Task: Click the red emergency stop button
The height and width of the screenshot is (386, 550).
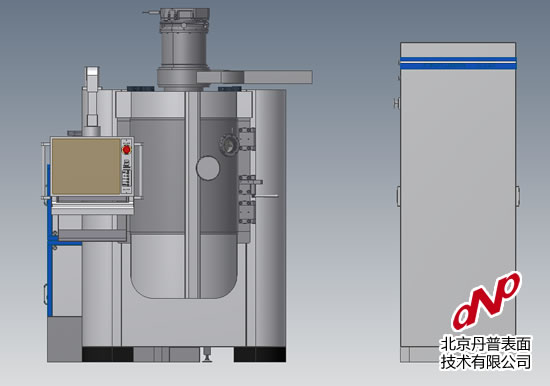Action: 127,150
